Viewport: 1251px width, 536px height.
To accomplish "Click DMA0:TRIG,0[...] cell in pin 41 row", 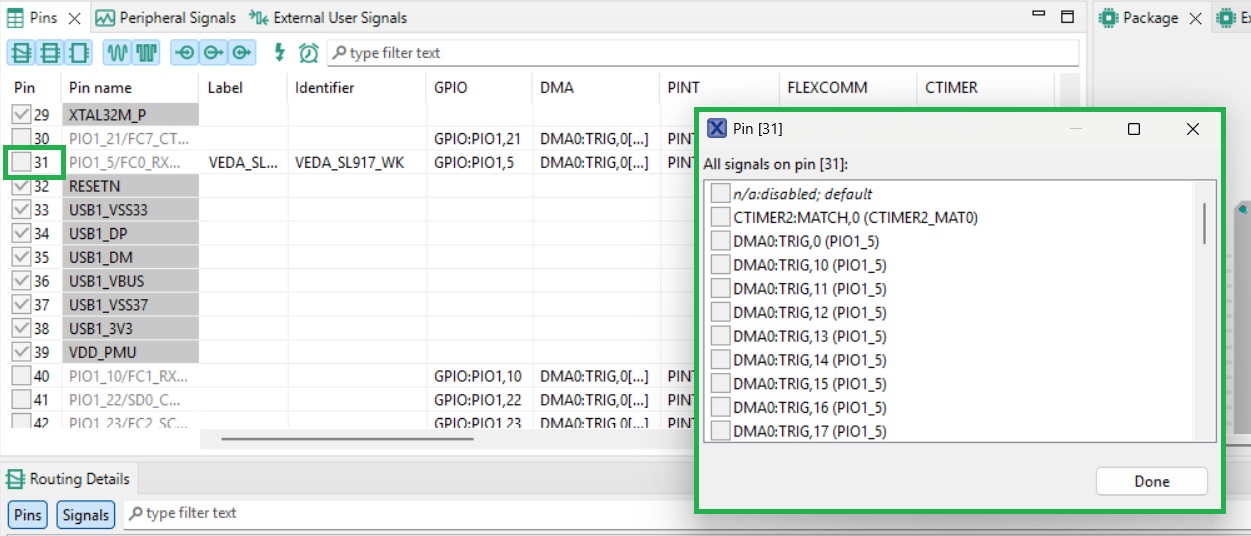I will point(594,400).
